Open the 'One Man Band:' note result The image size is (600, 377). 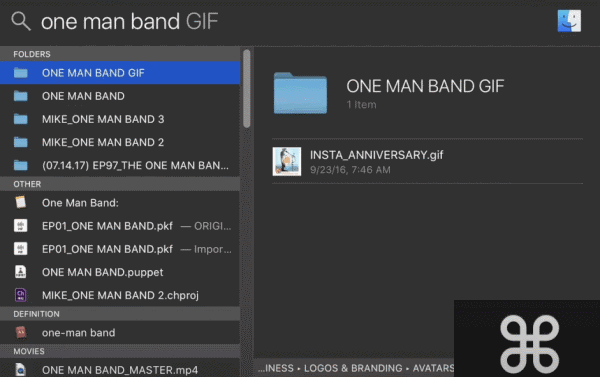(120, 203)
